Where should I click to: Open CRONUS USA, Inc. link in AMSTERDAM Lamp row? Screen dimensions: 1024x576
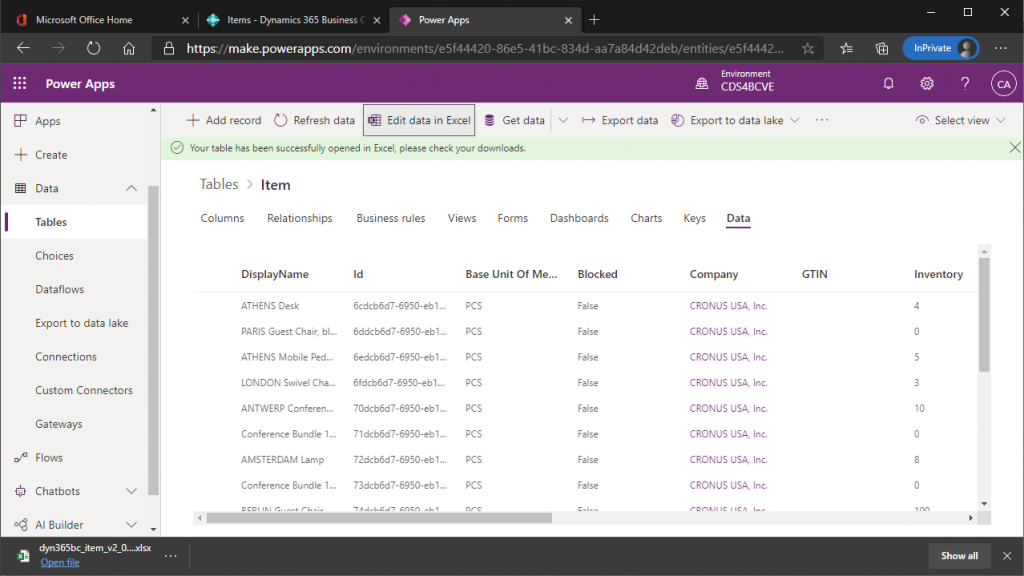coord(728,460)
